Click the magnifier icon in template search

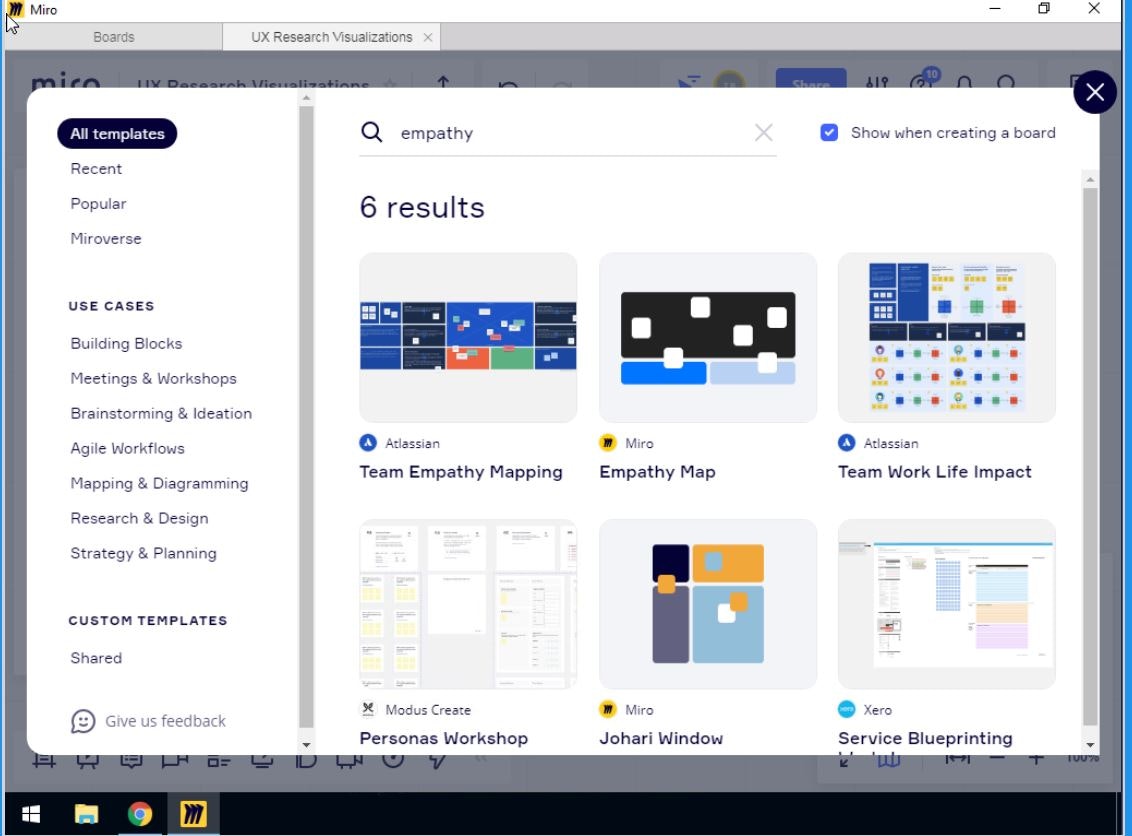click(371, 132)
